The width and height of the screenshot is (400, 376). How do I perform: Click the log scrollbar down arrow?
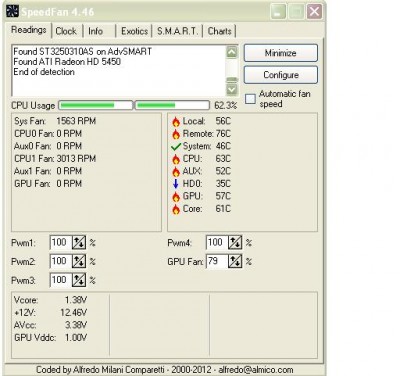coord(232,89)
